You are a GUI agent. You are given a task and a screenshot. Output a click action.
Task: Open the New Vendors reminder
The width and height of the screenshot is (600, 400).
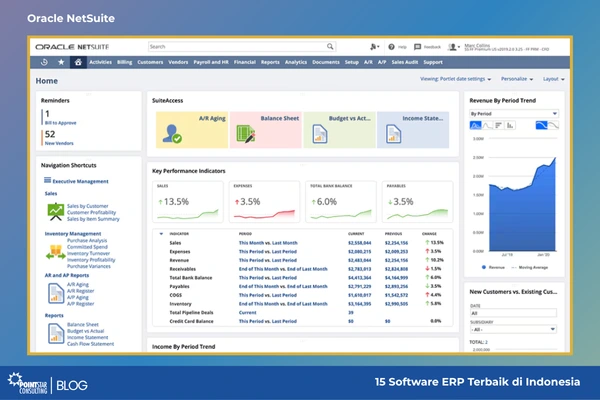pos(59,143)
